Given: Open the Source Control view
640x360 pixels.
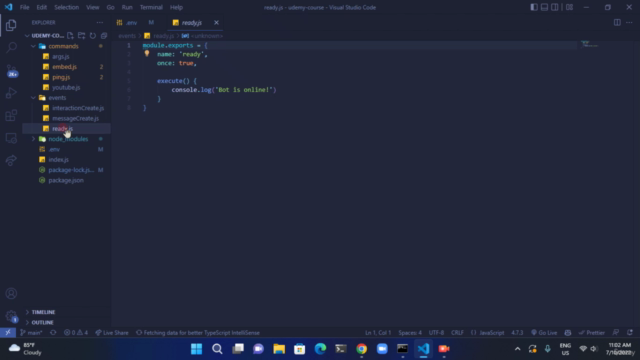Looking at the screenshot, I should tap(11, 71).
